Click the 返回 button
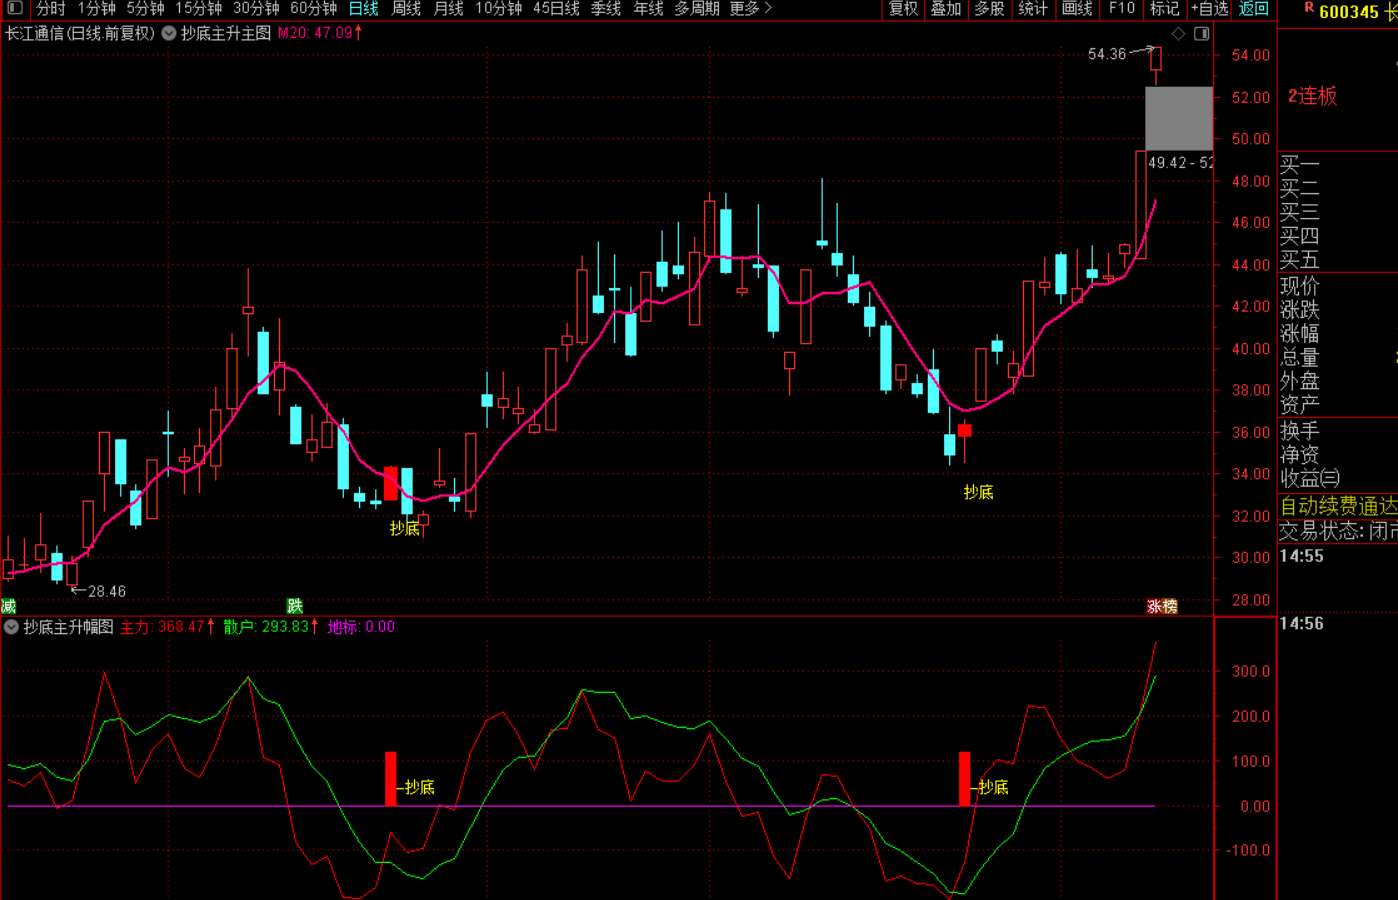This screenshot has width=1398, height=900. click(1253, 9)
